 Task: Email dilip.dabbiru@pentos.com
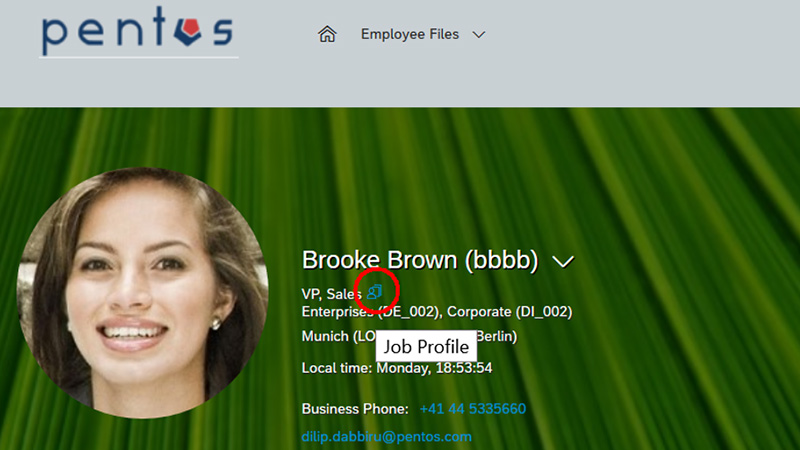pyautogui.click(x=386, y=437)
